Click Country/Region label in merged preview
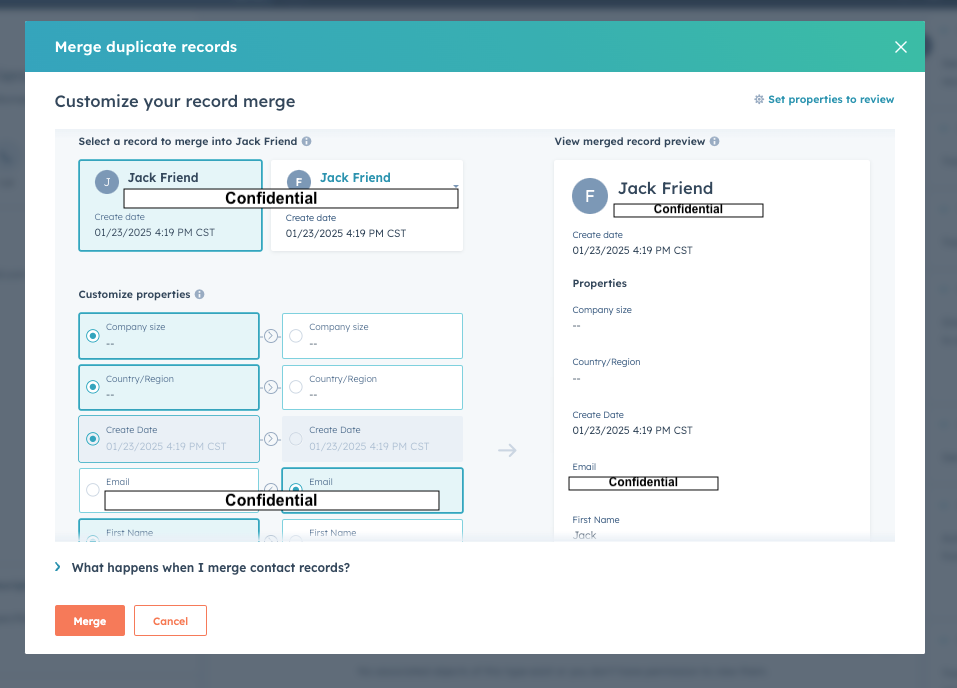The image size is (957, 688). pyautogui.click(x=606, y=362)
